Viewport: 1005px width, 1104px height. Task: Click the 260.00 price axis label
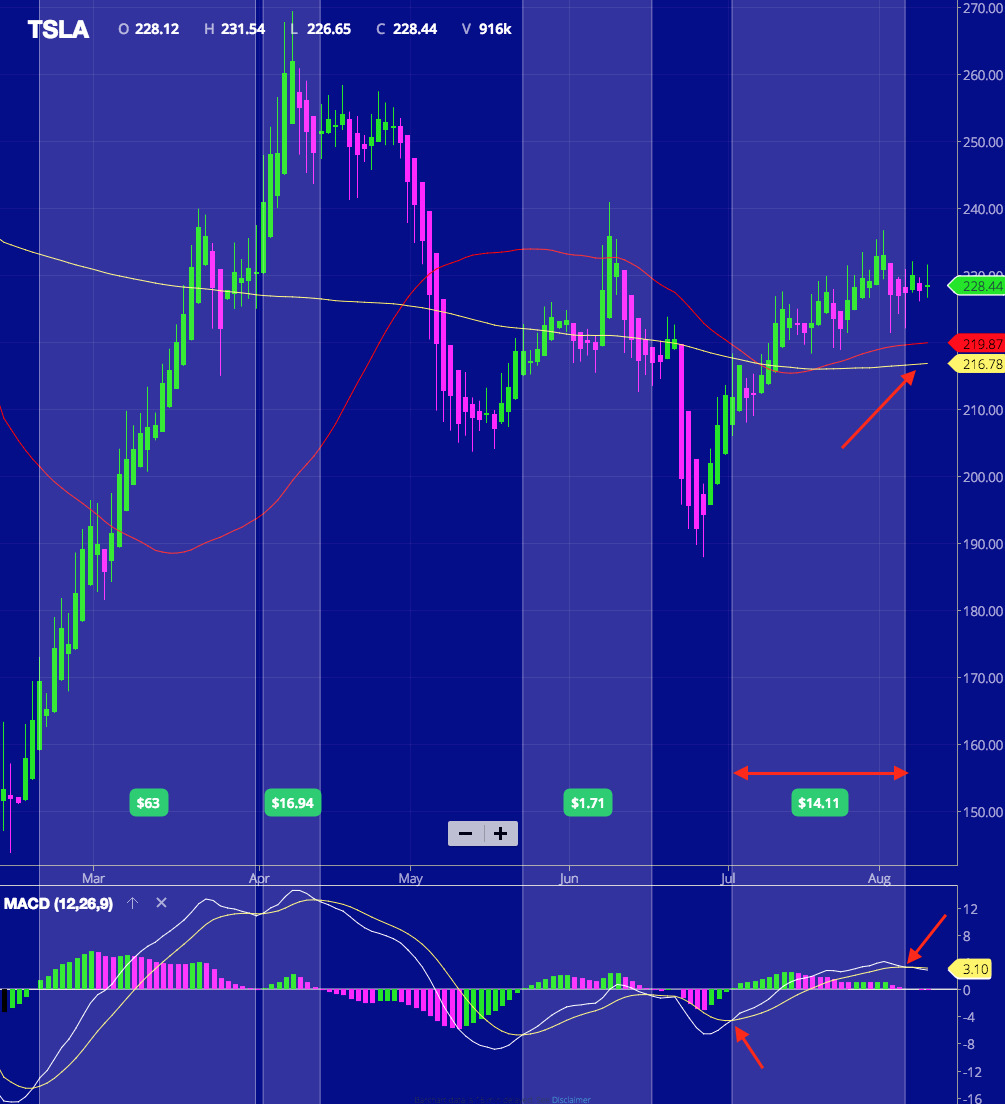pyautogui.click(x=983, y=75)
